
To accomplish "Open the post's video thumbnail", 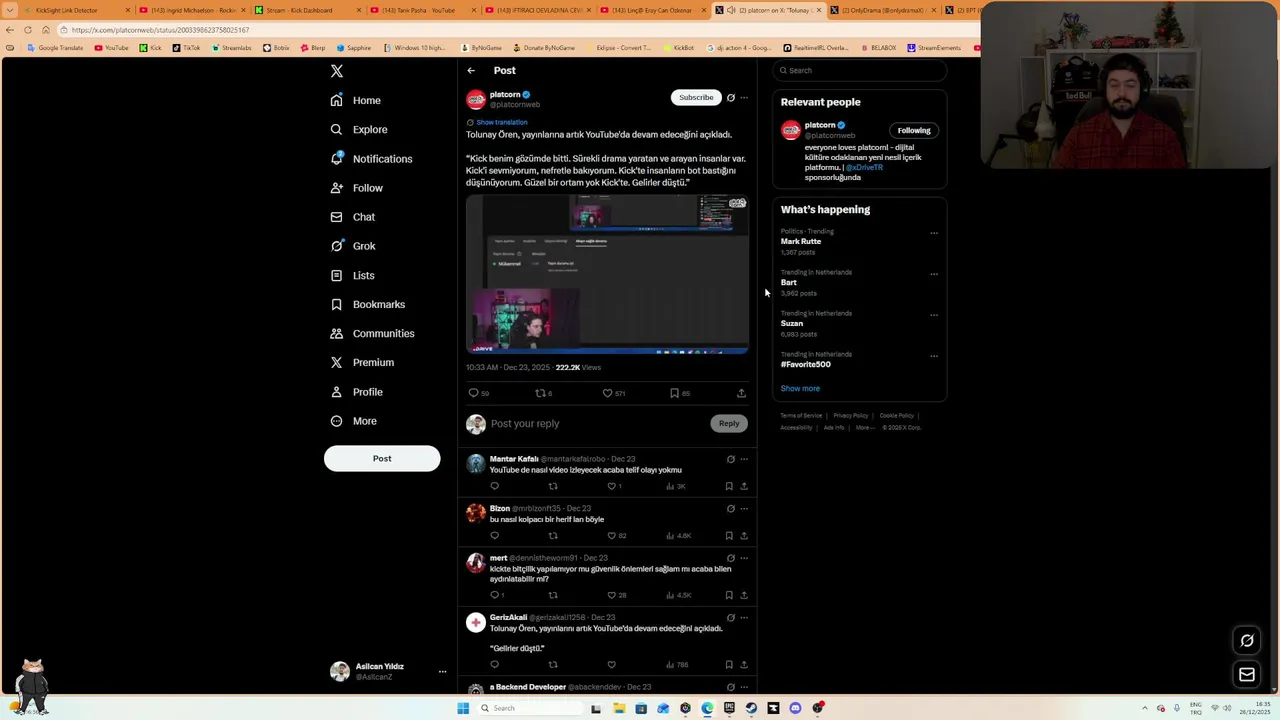I will tap(607, 274).
